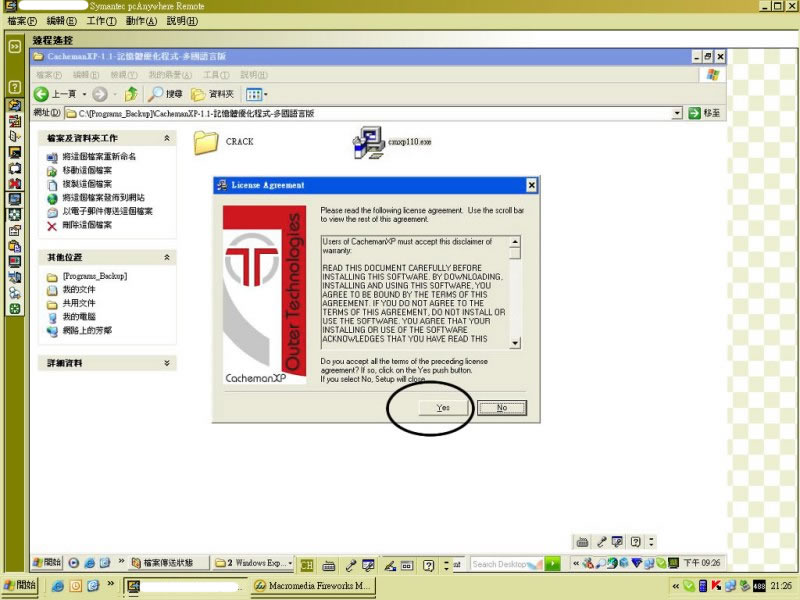Click the Search Desktop input field
Viewport: 800px width, 600px height.
click(x=505, y=564)
